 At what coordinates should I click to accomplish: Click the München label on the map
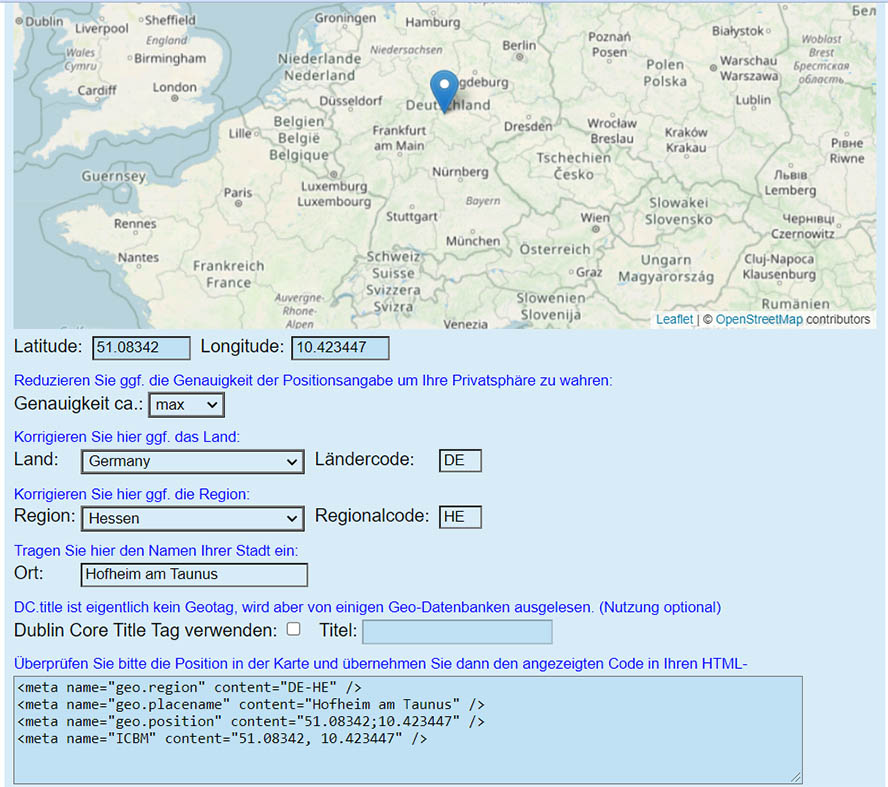pos(473,241)
